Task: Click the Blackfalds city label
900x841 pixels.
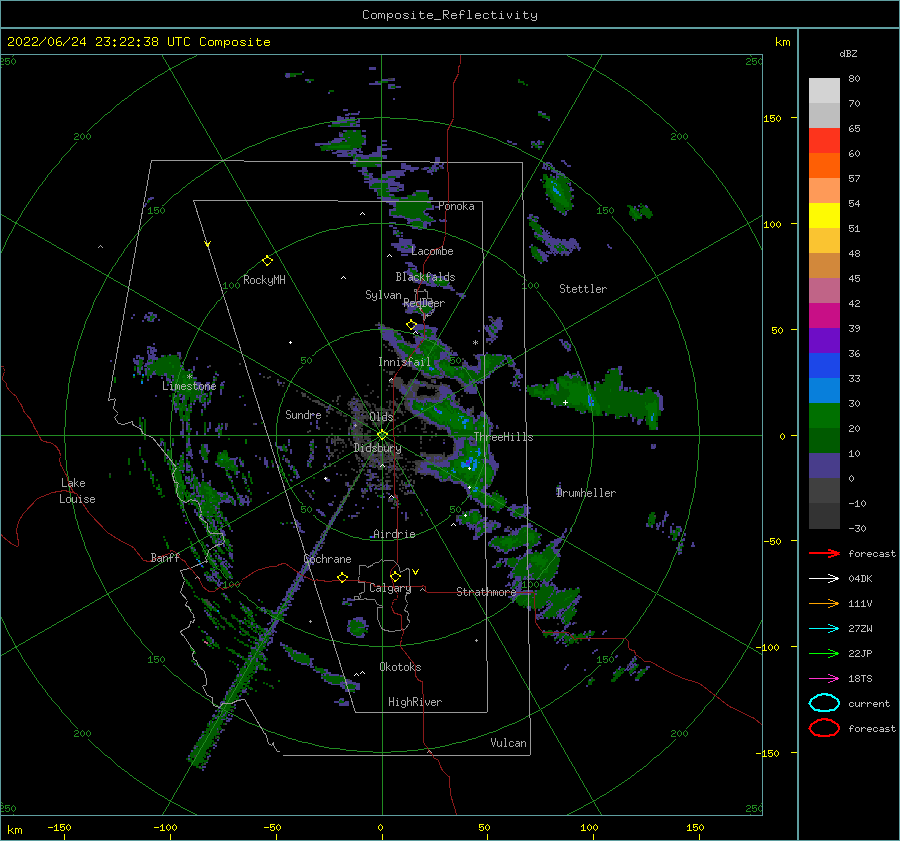Action: (425, 277)
